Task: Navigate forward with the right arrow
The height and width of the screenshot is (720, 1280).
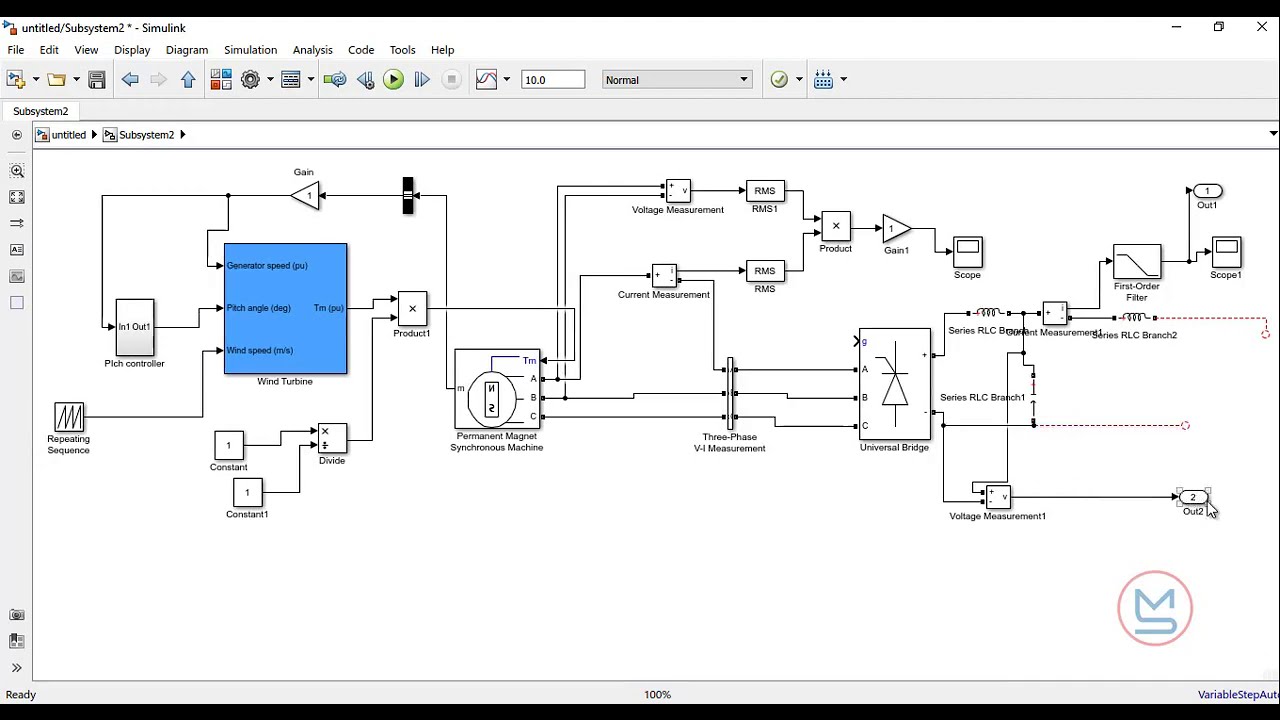Action: pos(158,80)
